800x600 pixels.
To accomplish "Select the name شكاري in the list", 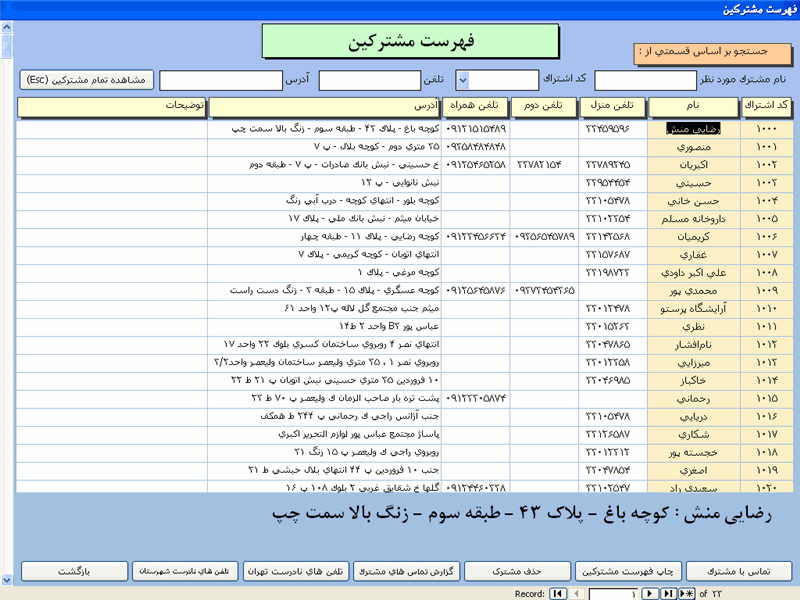I will point(693,435).
